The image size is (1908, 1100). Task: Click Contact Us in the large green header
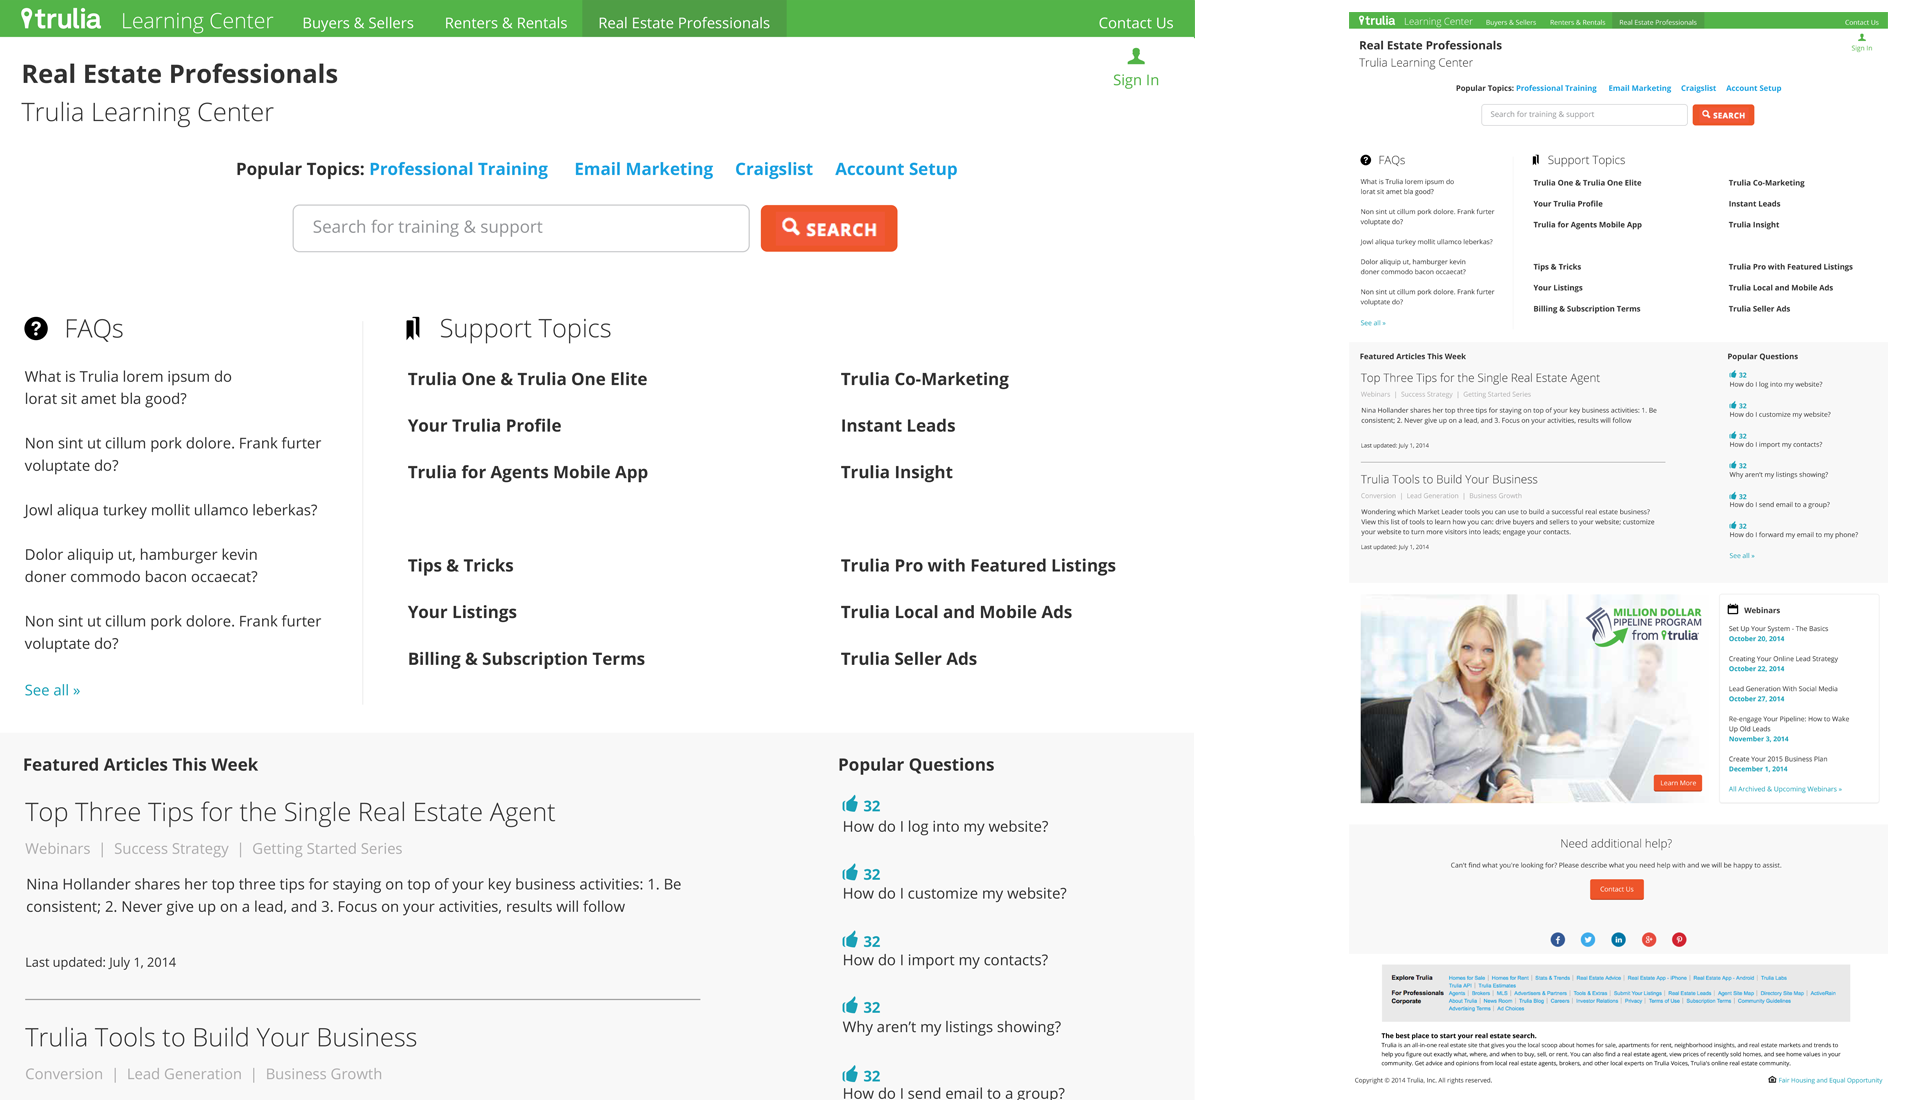(1135, 22)
